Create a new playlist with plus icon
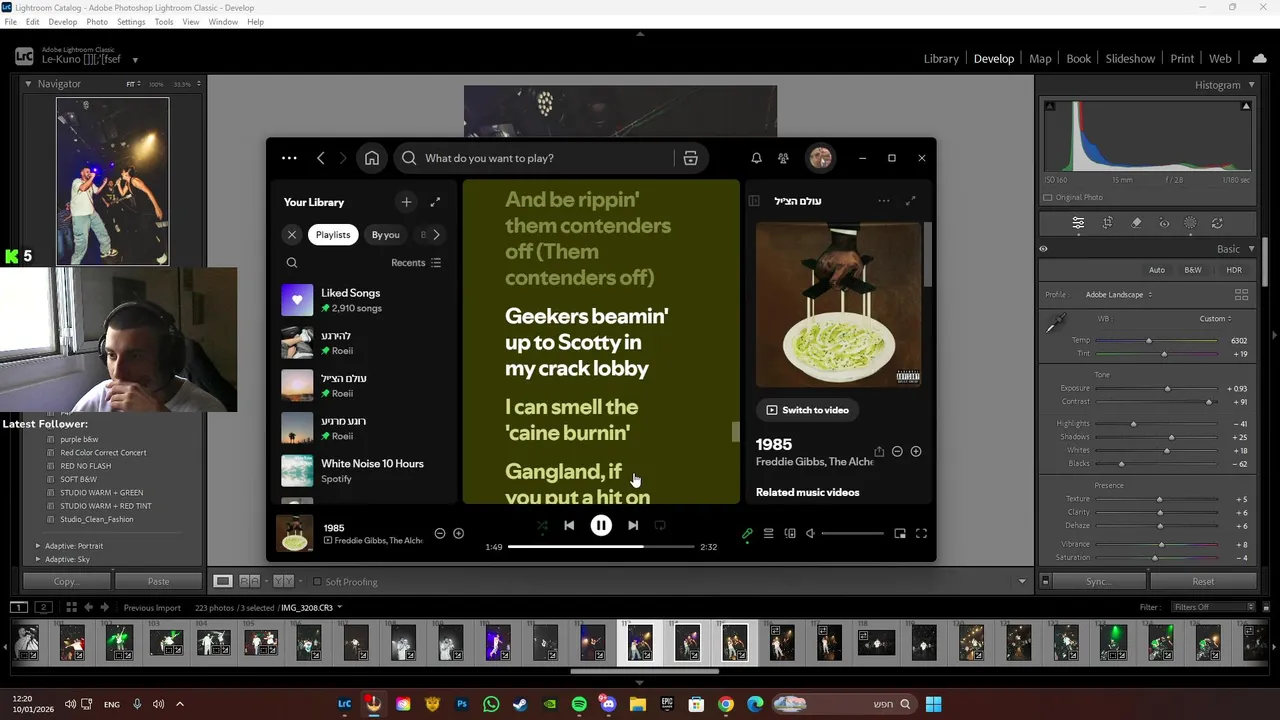This screenshot has height=720, width=1280. coord(406,202)
